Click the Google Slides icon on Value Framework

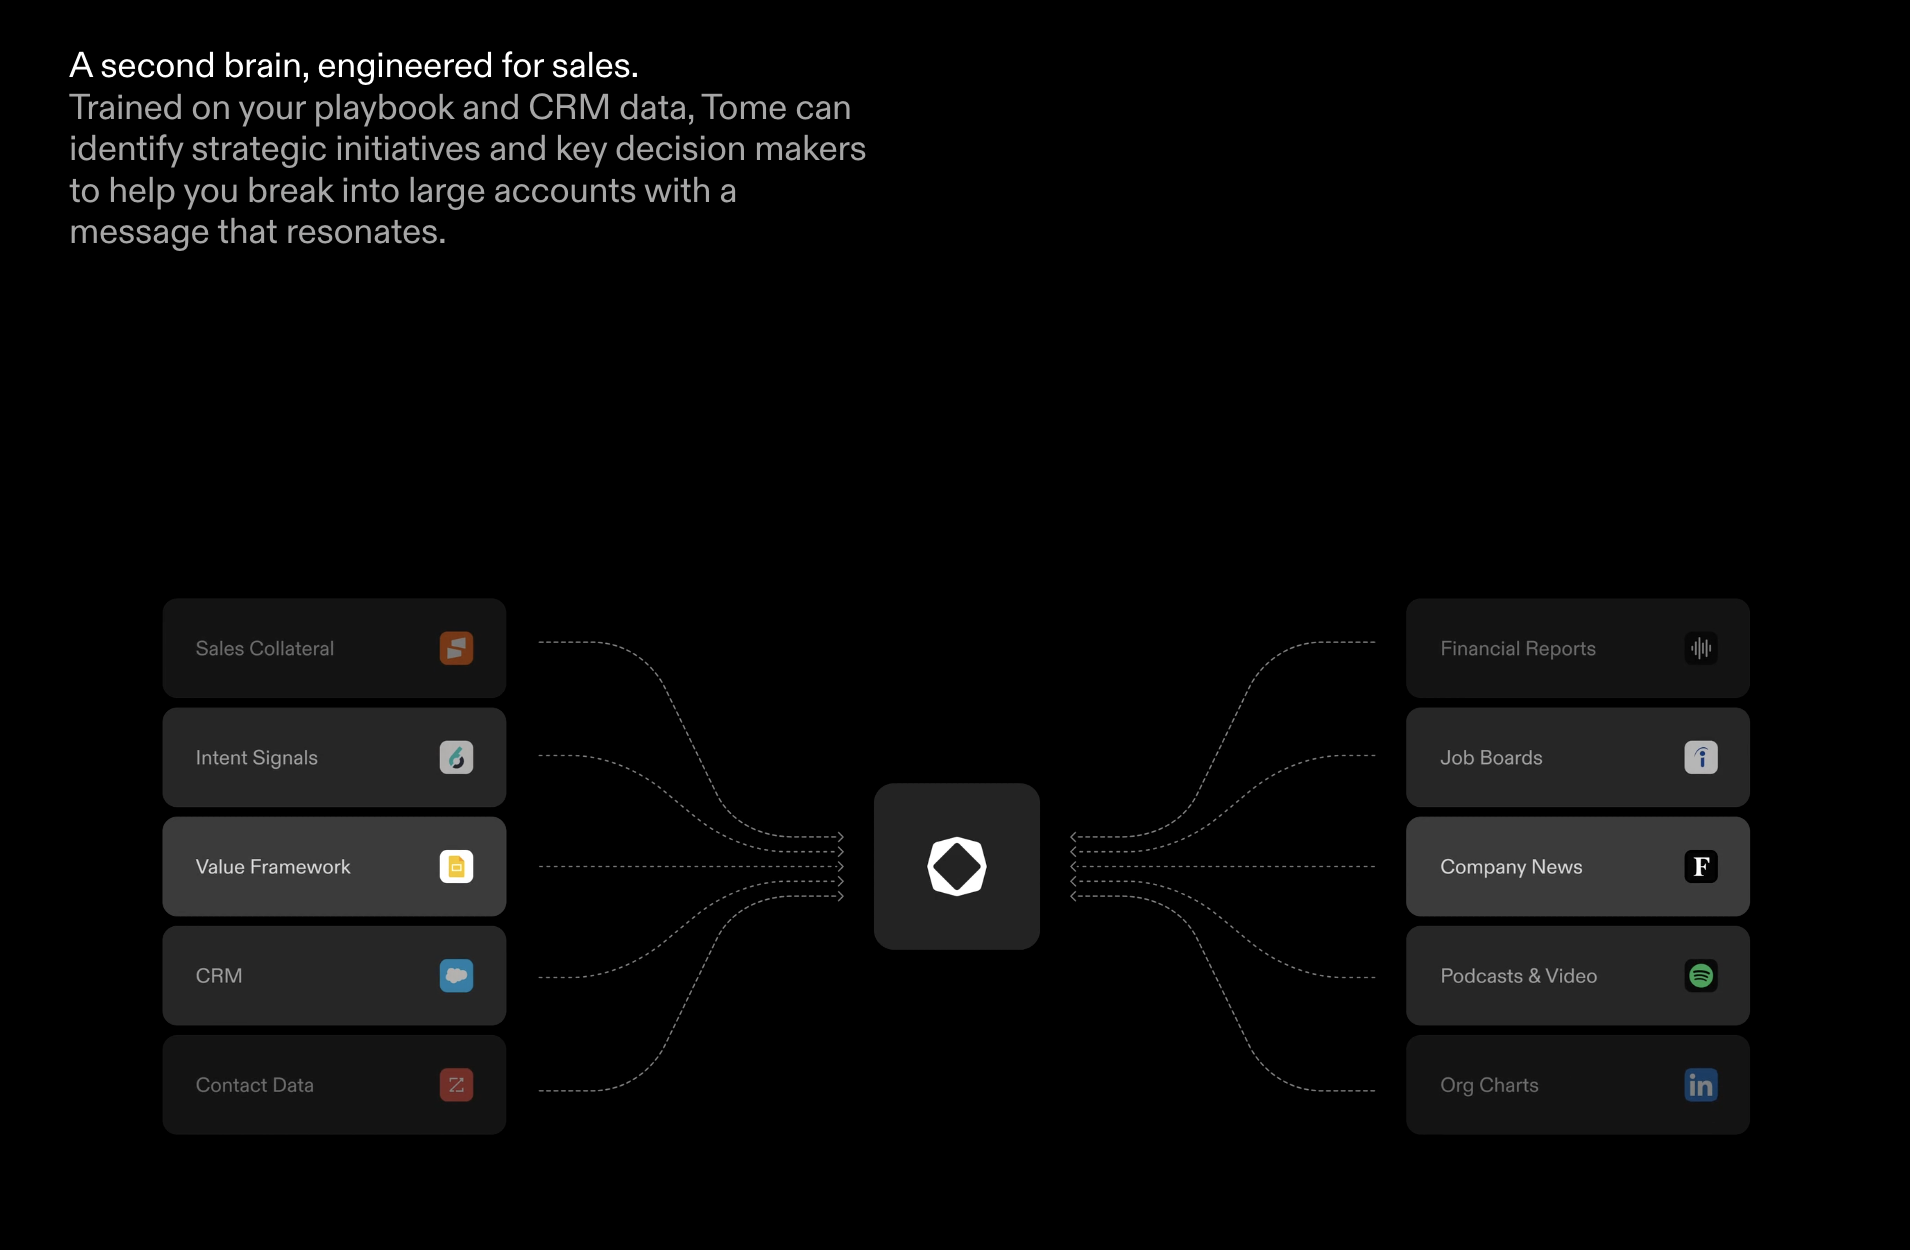click(456, 867)
